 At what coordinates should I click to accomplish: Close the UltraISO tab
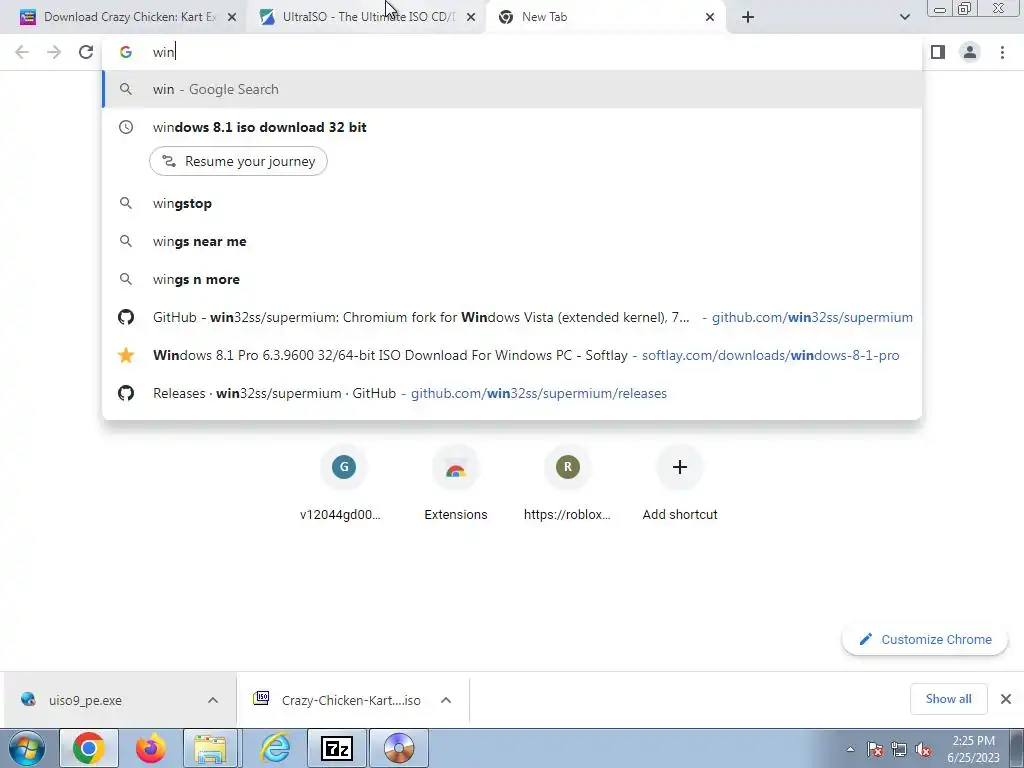click(471, 17)
